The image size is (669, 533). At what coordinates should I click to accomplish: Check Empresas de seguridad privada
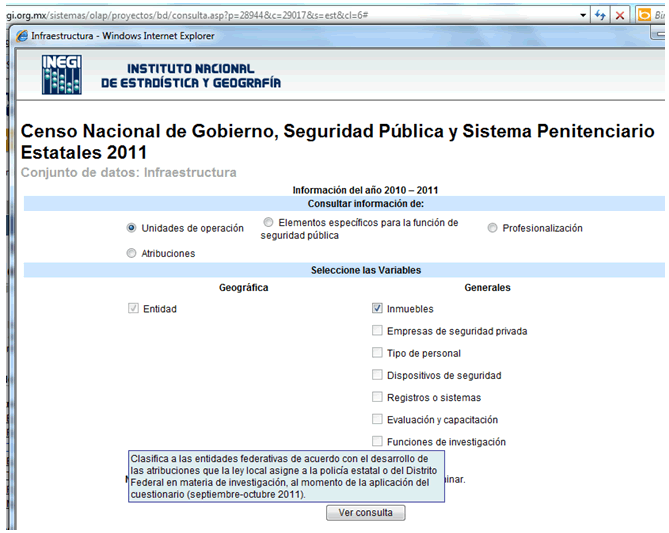click(x=377, y=330)
